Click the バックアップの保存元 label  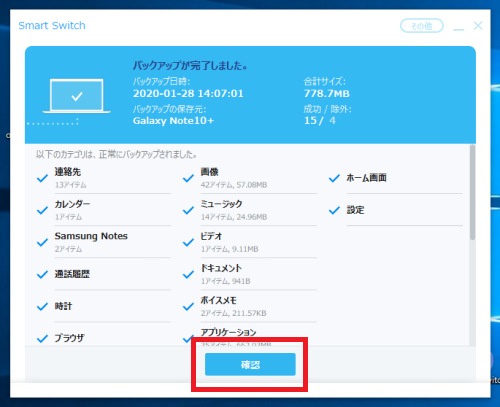point(170,109)
